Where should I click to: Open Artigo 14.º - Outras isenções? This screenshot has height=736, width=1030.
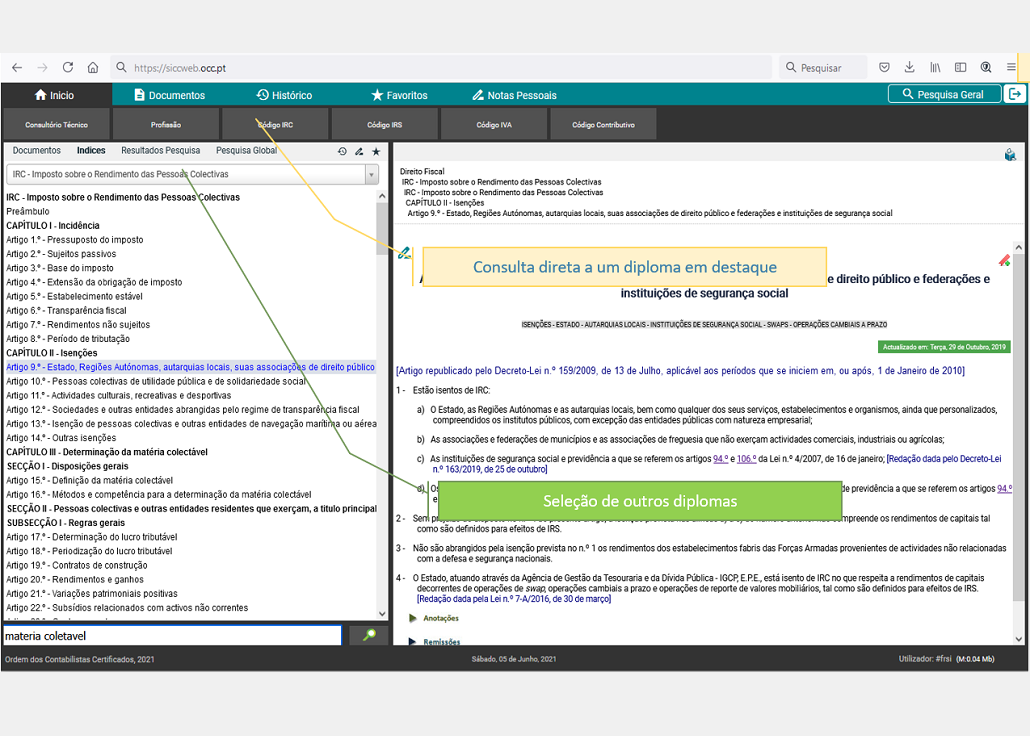[x=61, y=438]
